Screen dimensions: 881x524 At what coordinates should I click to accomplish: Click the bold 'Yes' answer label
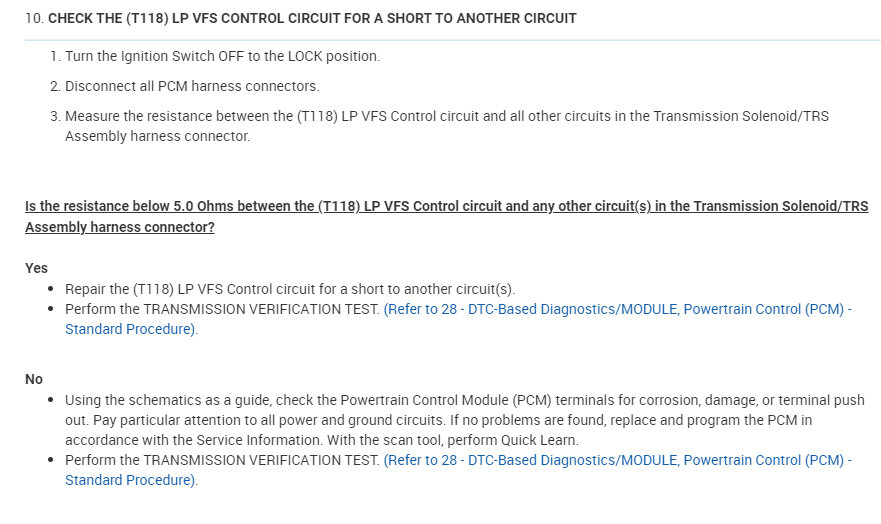pyautogui.click(x=36, y=268)
